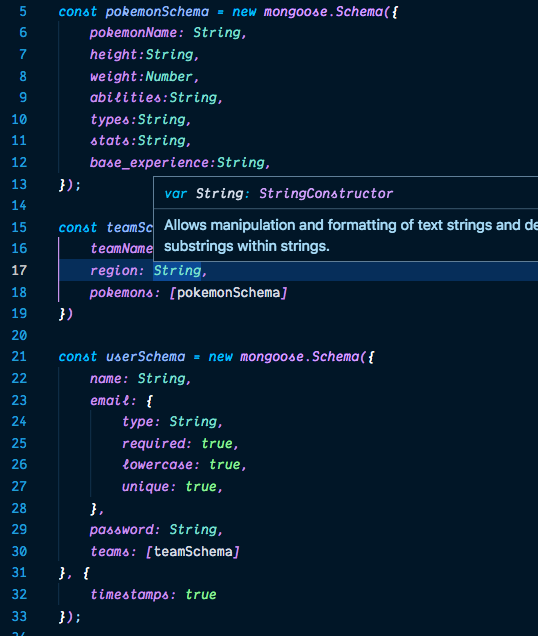Click the abilities property name
538x636 pixels.
click(x=125, y=98)
